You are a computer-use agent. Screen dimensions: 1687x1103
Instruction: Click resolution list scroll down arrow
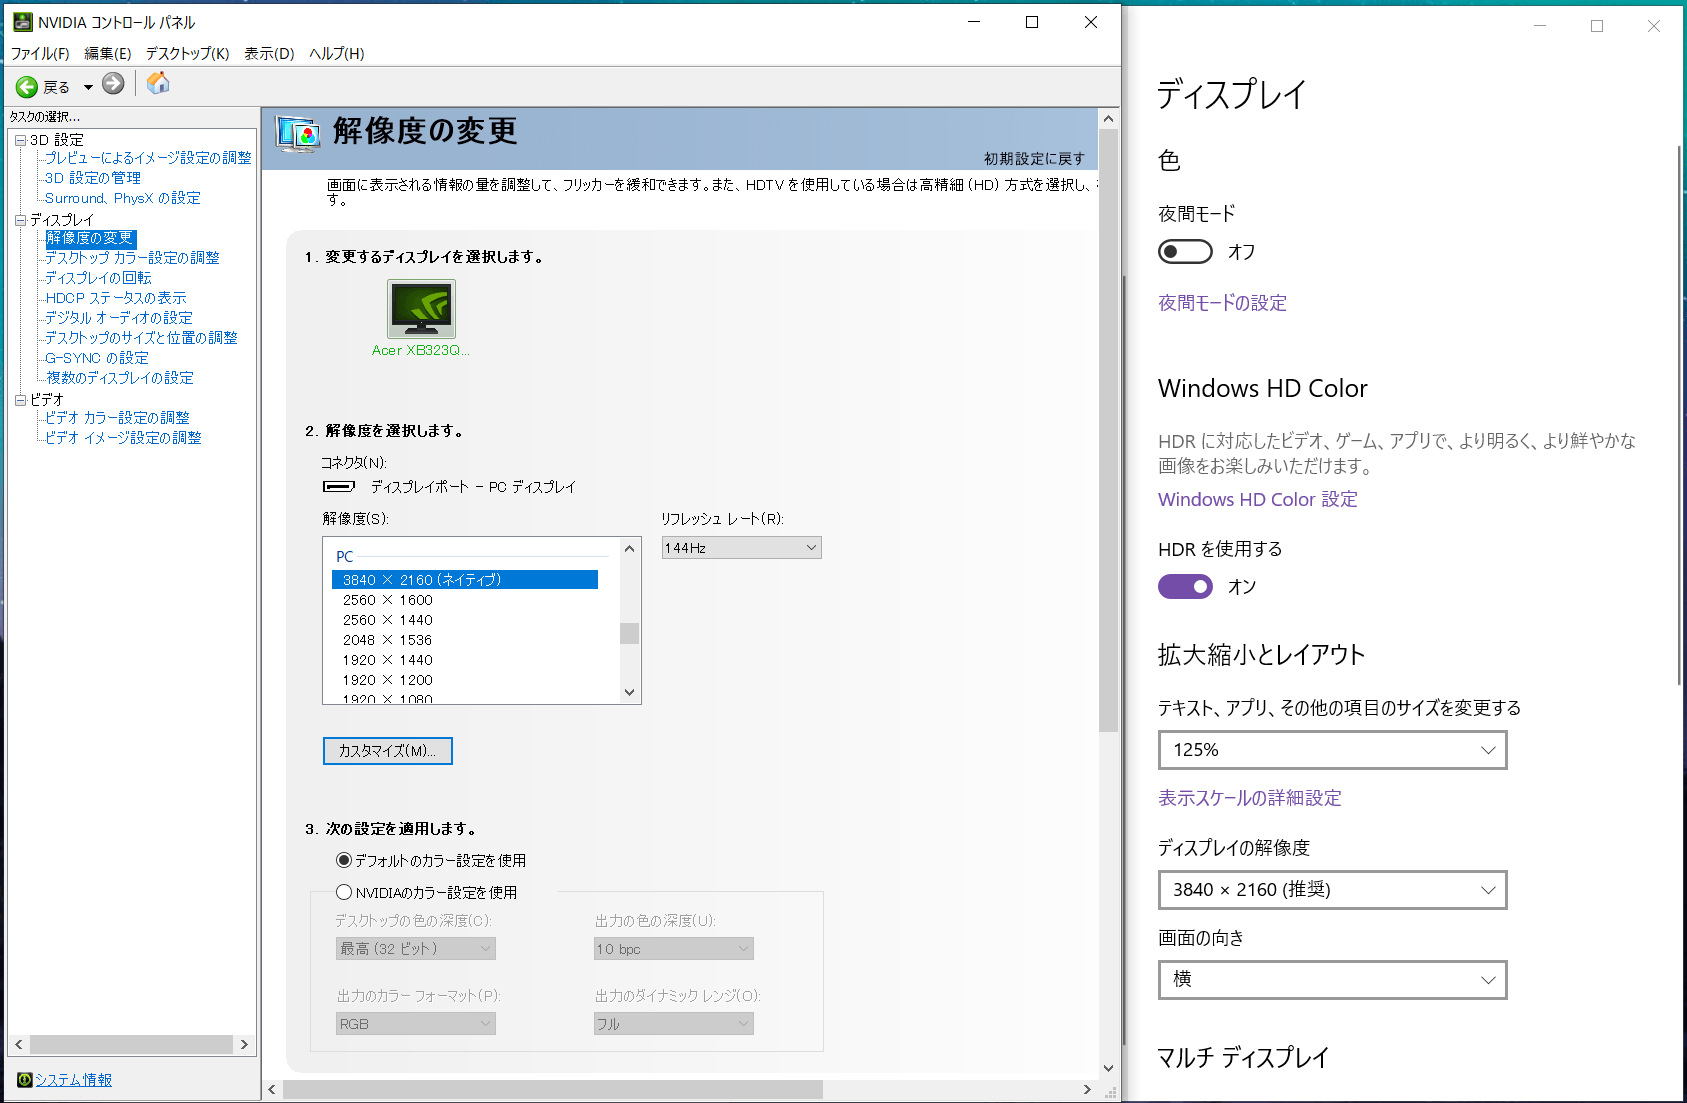click(x=629, y=692)
